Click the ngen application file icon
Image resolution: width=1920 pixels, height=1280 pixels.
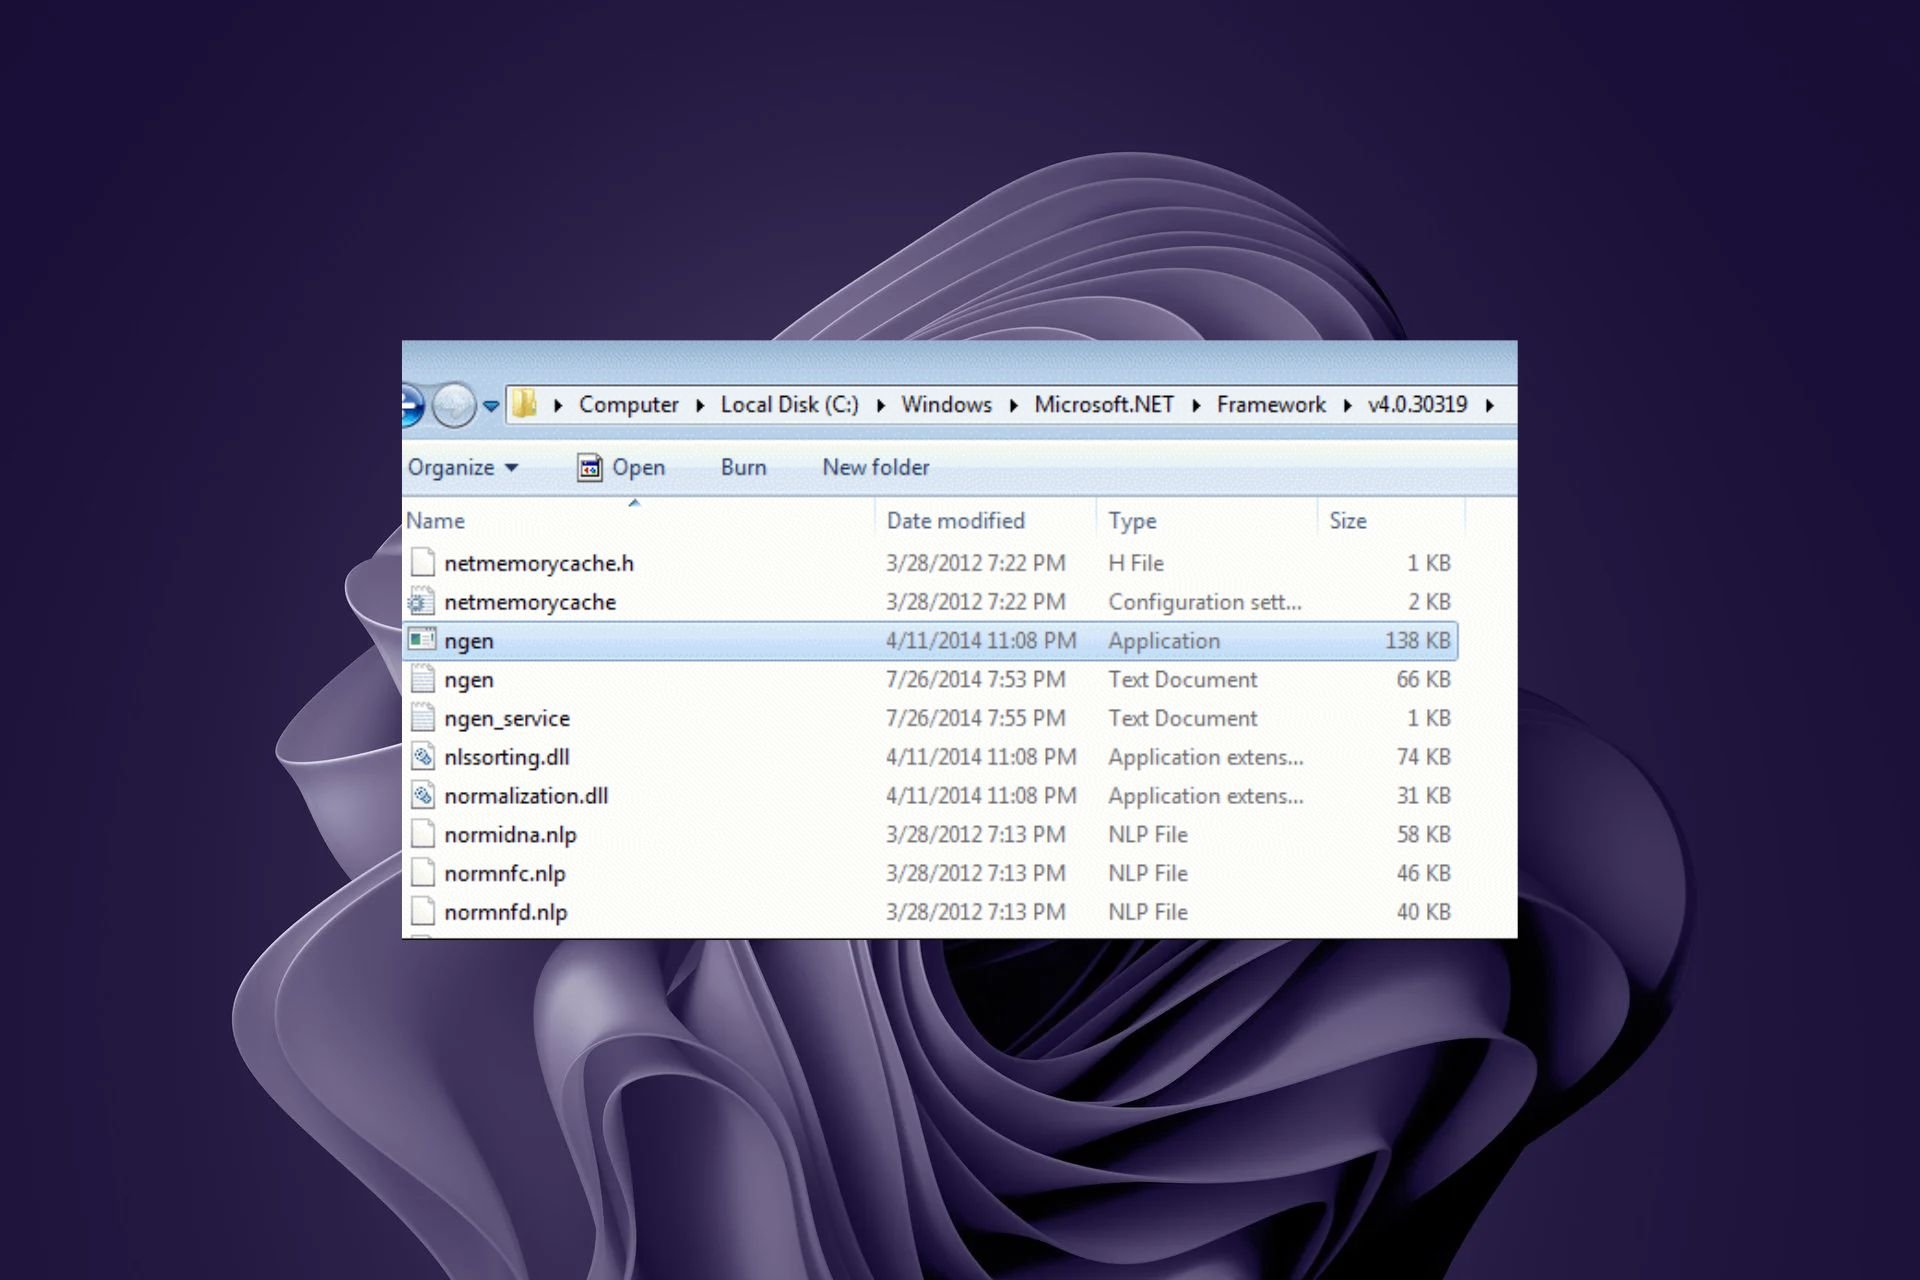[423, 640]
